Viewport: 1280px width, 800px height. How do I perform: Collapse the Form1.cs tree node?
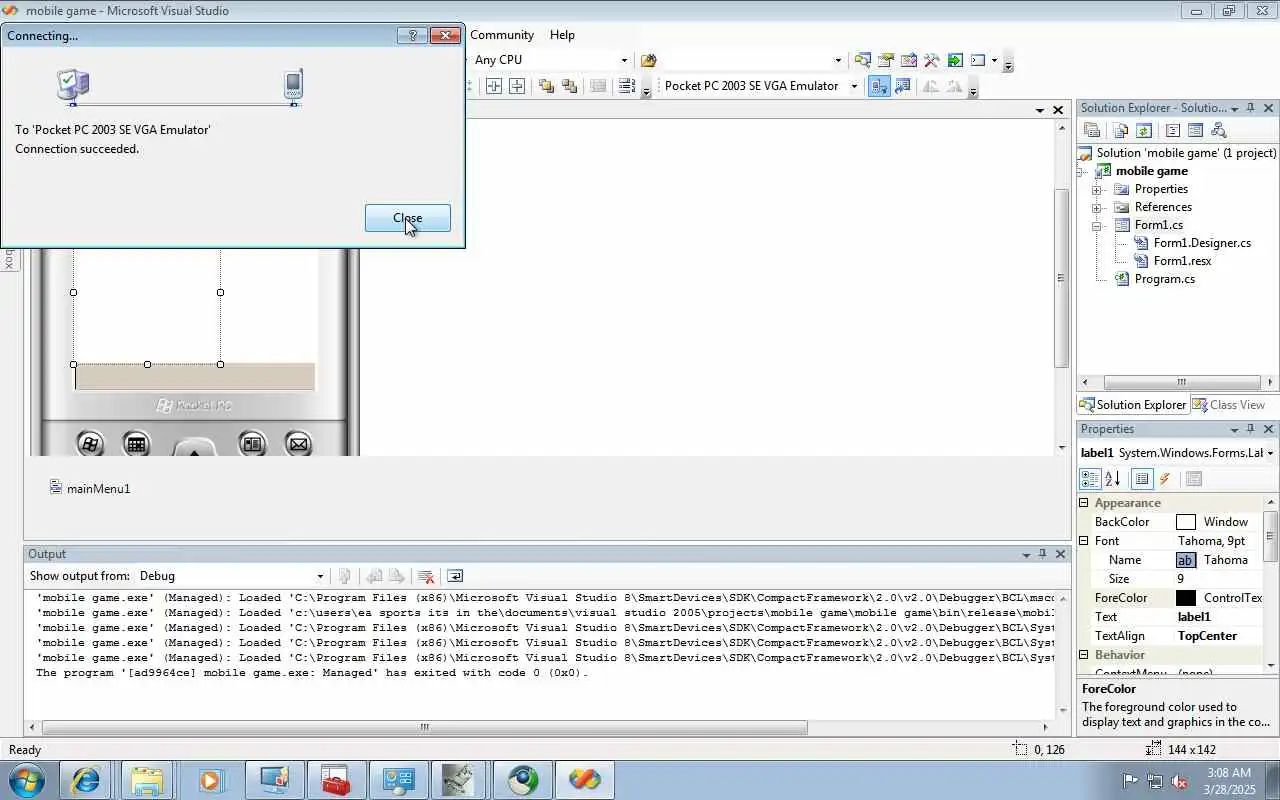(x=1097, y=225)
